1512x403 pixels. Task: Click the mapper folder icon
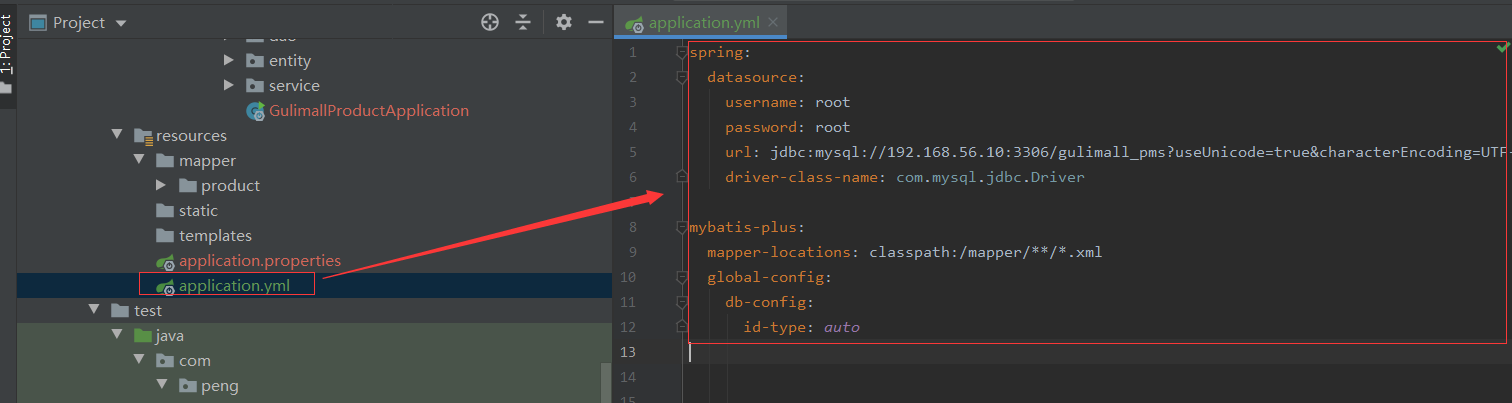[164, 161]
